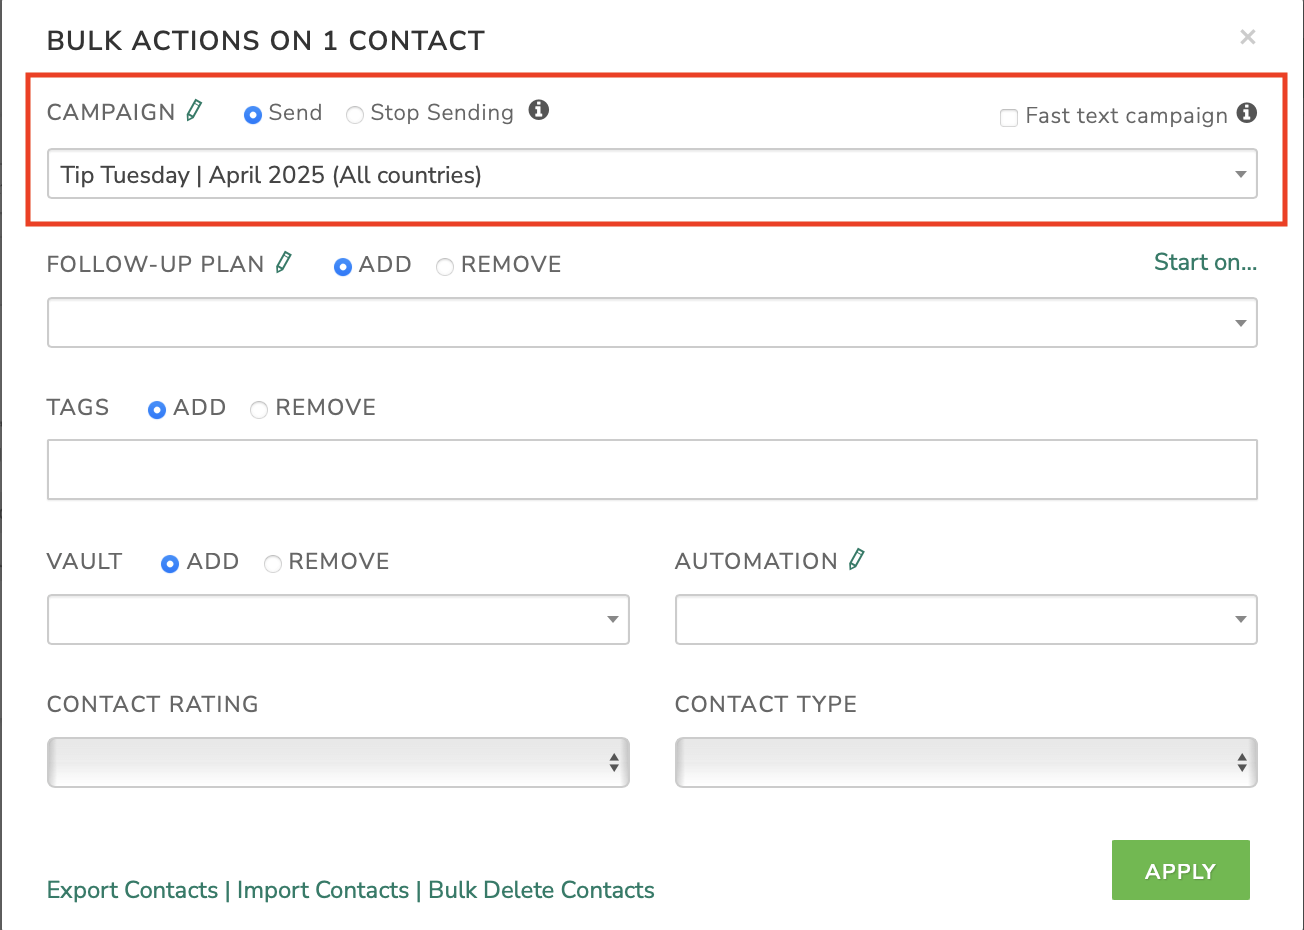Open the Campaign dropdown showing Tip Tuesday
1304x930 pixels.
pos(652,174)
